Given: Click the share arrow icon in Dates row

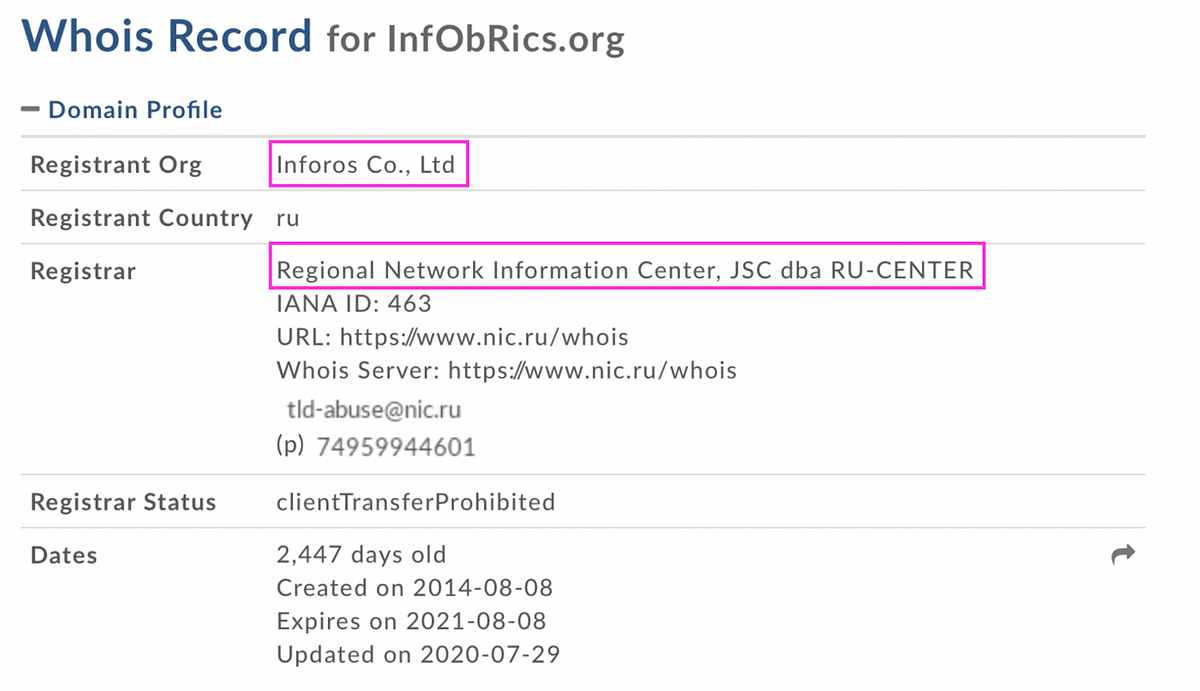Looking at the screenshot, I should coord(1123,554).
